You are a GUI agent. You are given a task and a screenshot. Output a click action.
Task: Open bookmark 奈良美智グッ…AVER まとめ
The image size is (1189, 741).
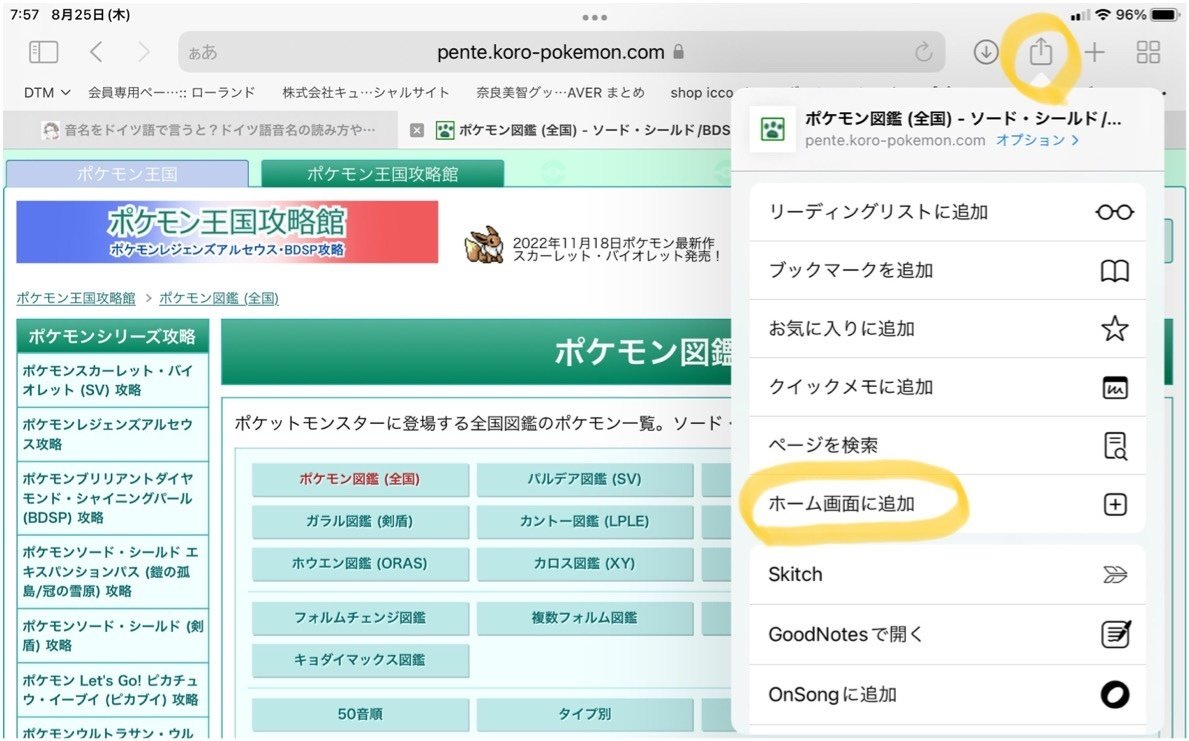click(560, 93)
